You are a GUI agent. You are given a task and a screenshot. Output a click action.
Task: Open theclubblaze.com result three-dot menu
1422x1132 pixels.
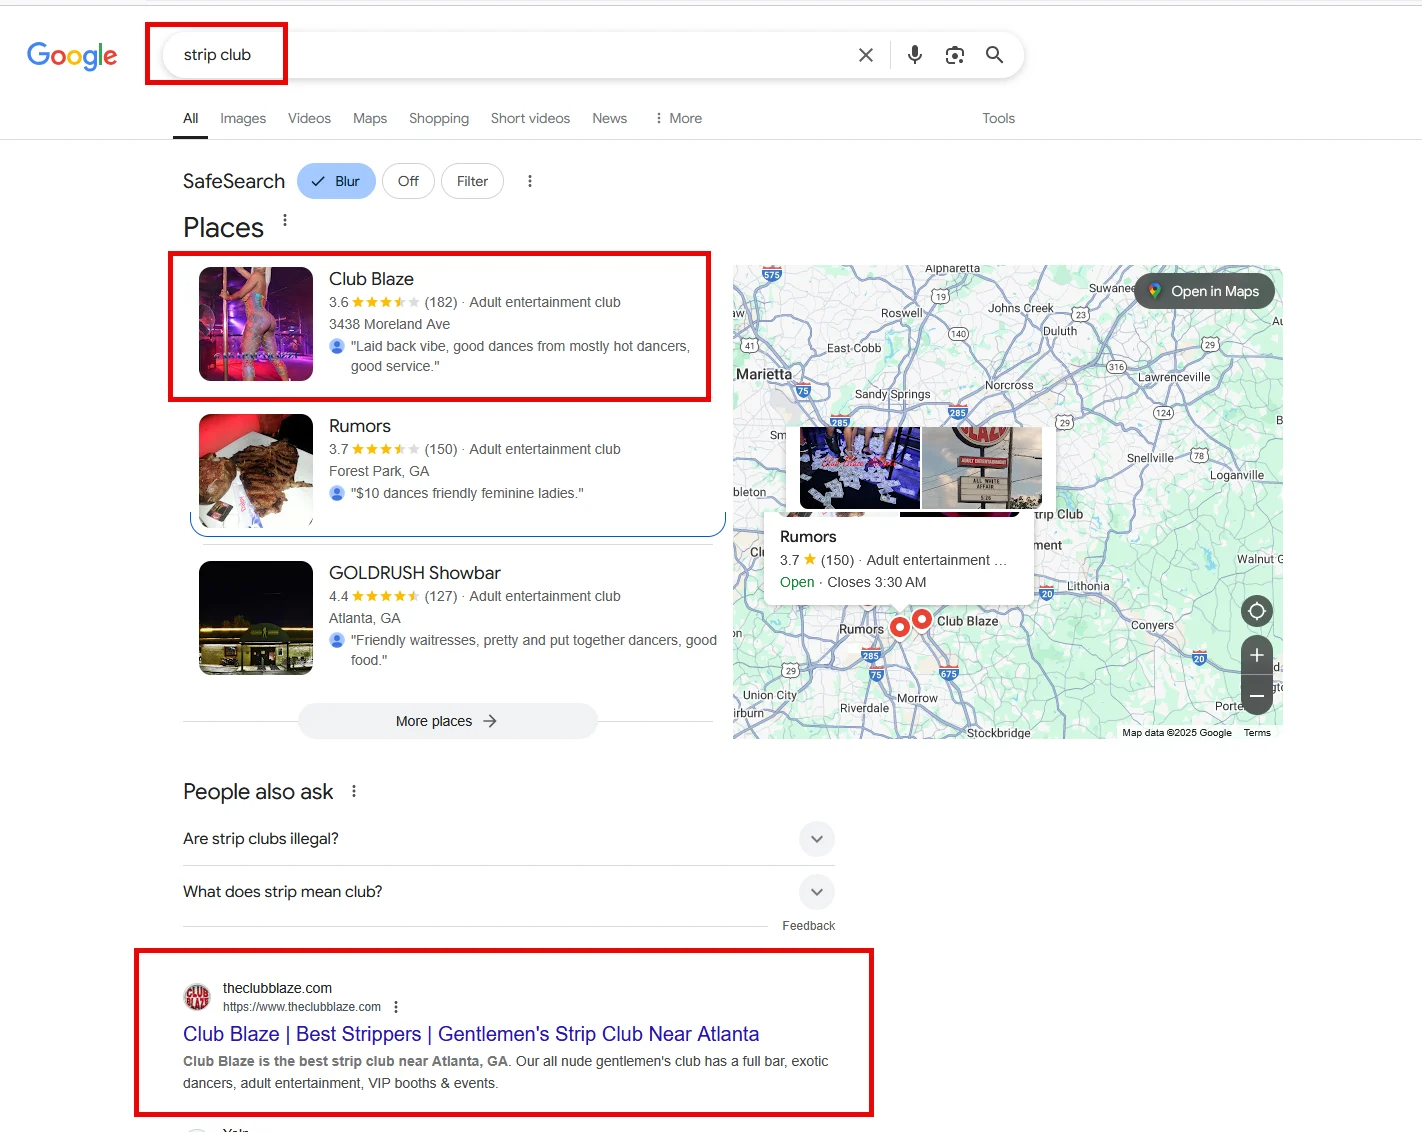(396, 1007)
